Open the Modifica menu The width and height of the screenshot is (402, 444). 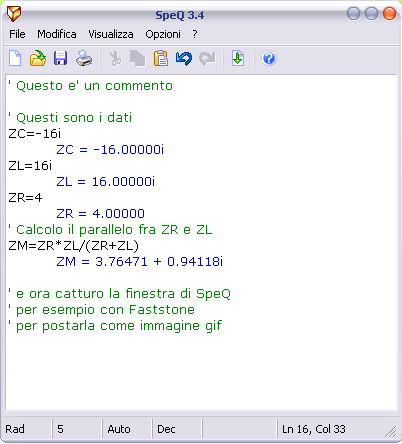point(57,34)
